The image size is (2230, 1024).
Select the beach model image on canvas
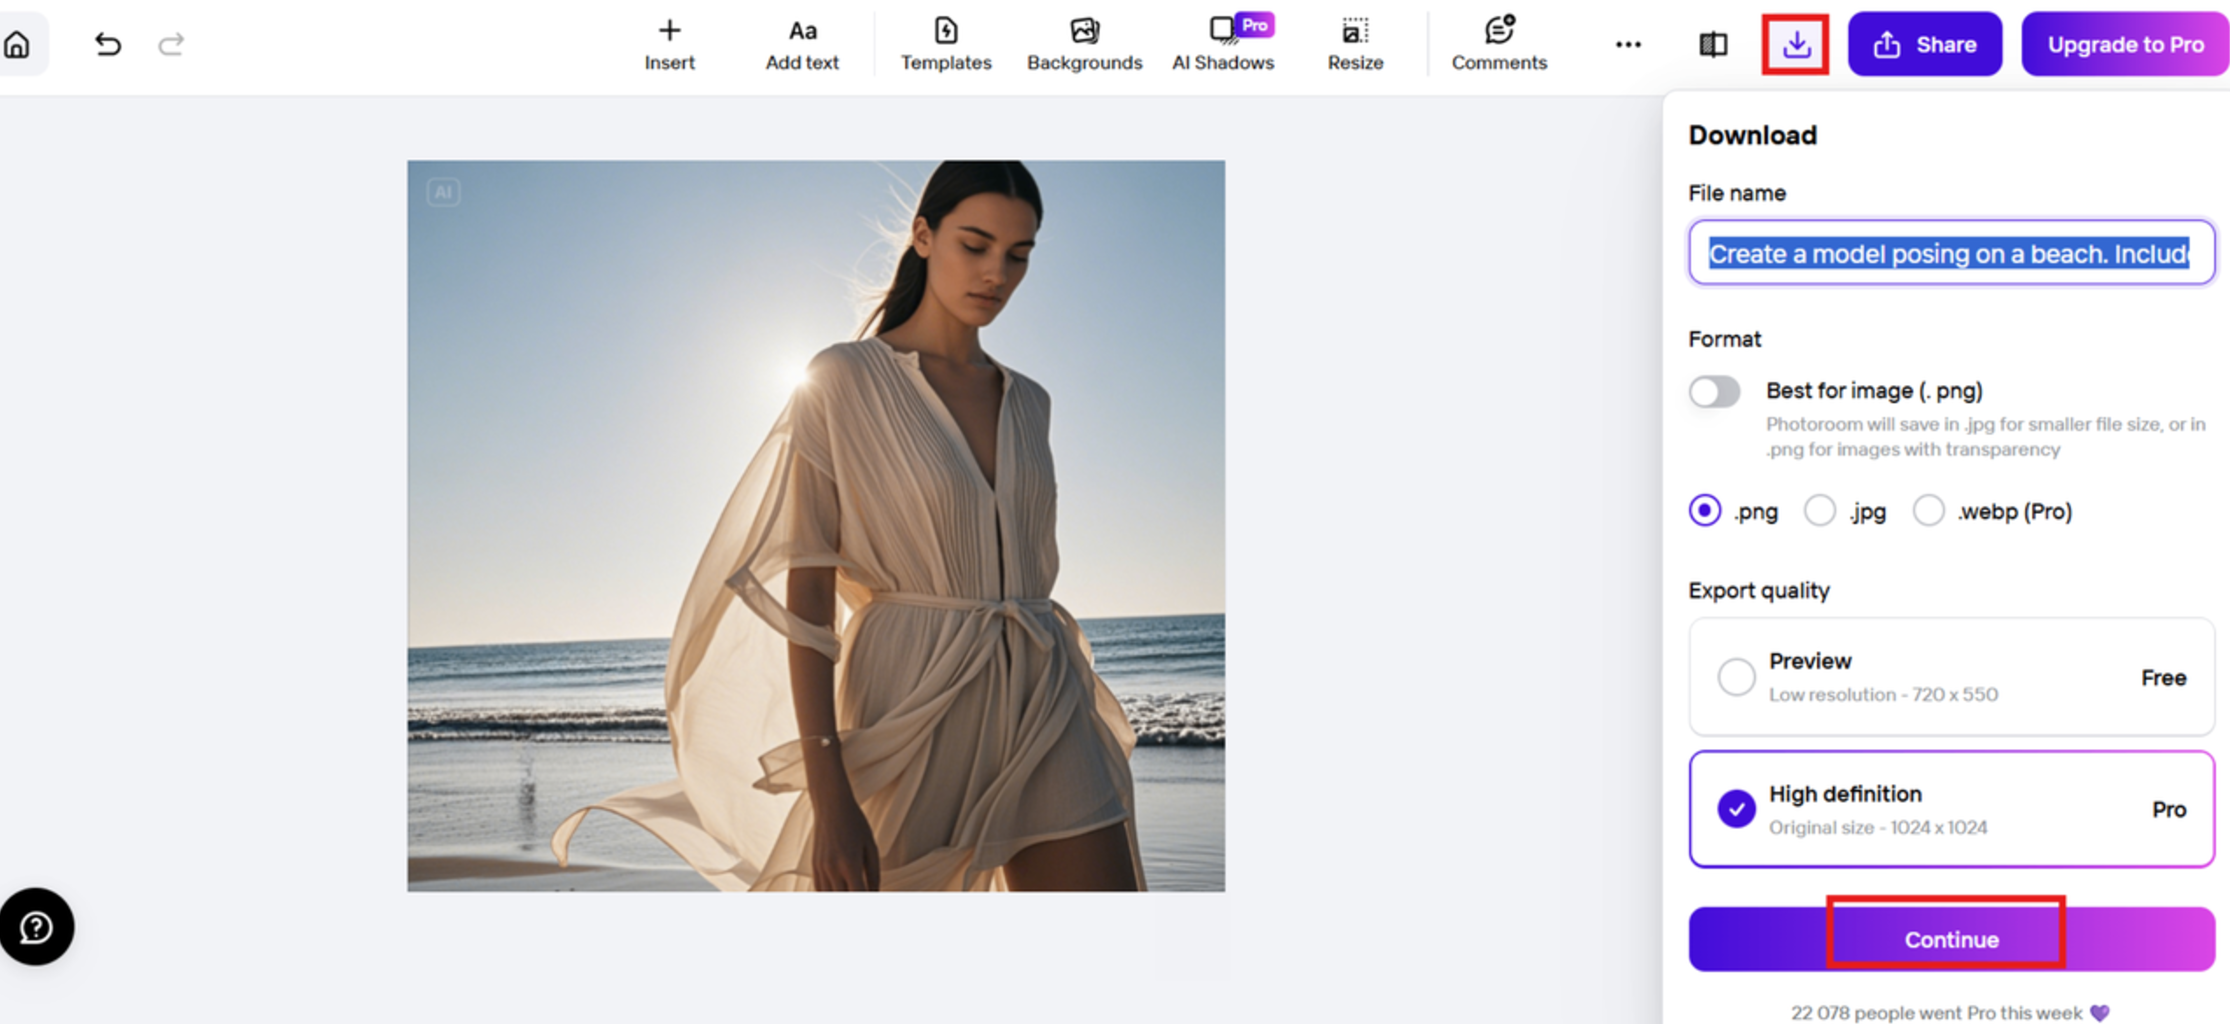816,526
